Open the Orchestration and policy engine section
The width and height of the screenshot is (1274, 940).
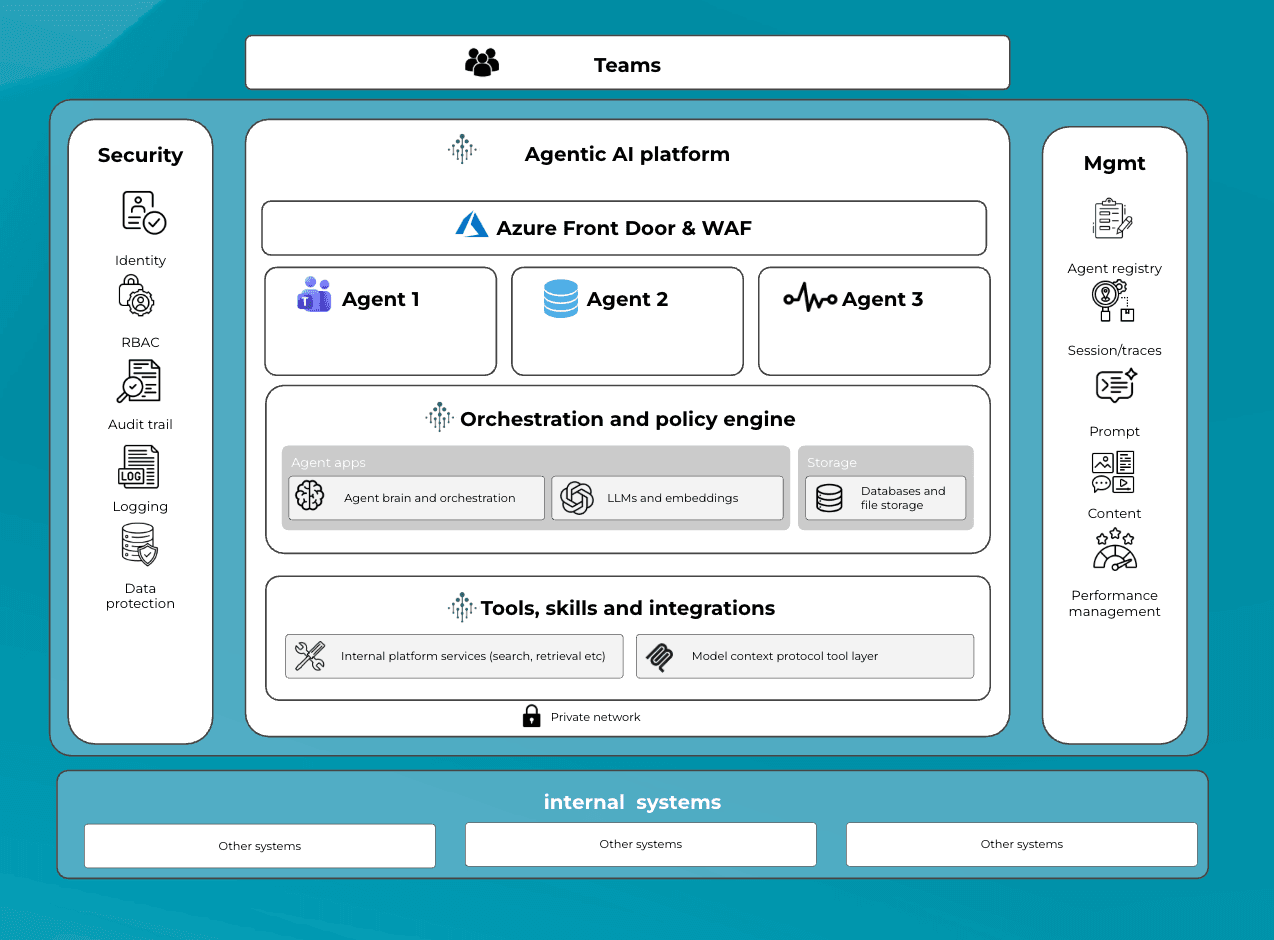click(627, 419)
